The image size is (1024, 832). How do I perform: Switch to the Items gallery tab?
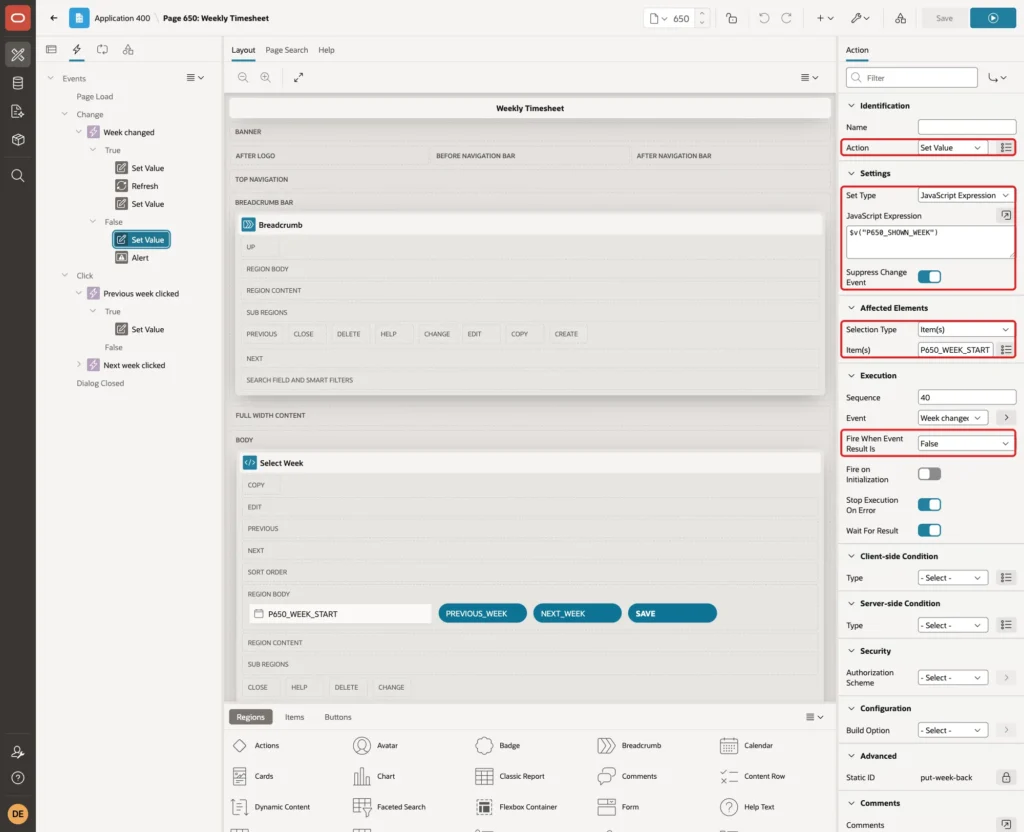295,717
